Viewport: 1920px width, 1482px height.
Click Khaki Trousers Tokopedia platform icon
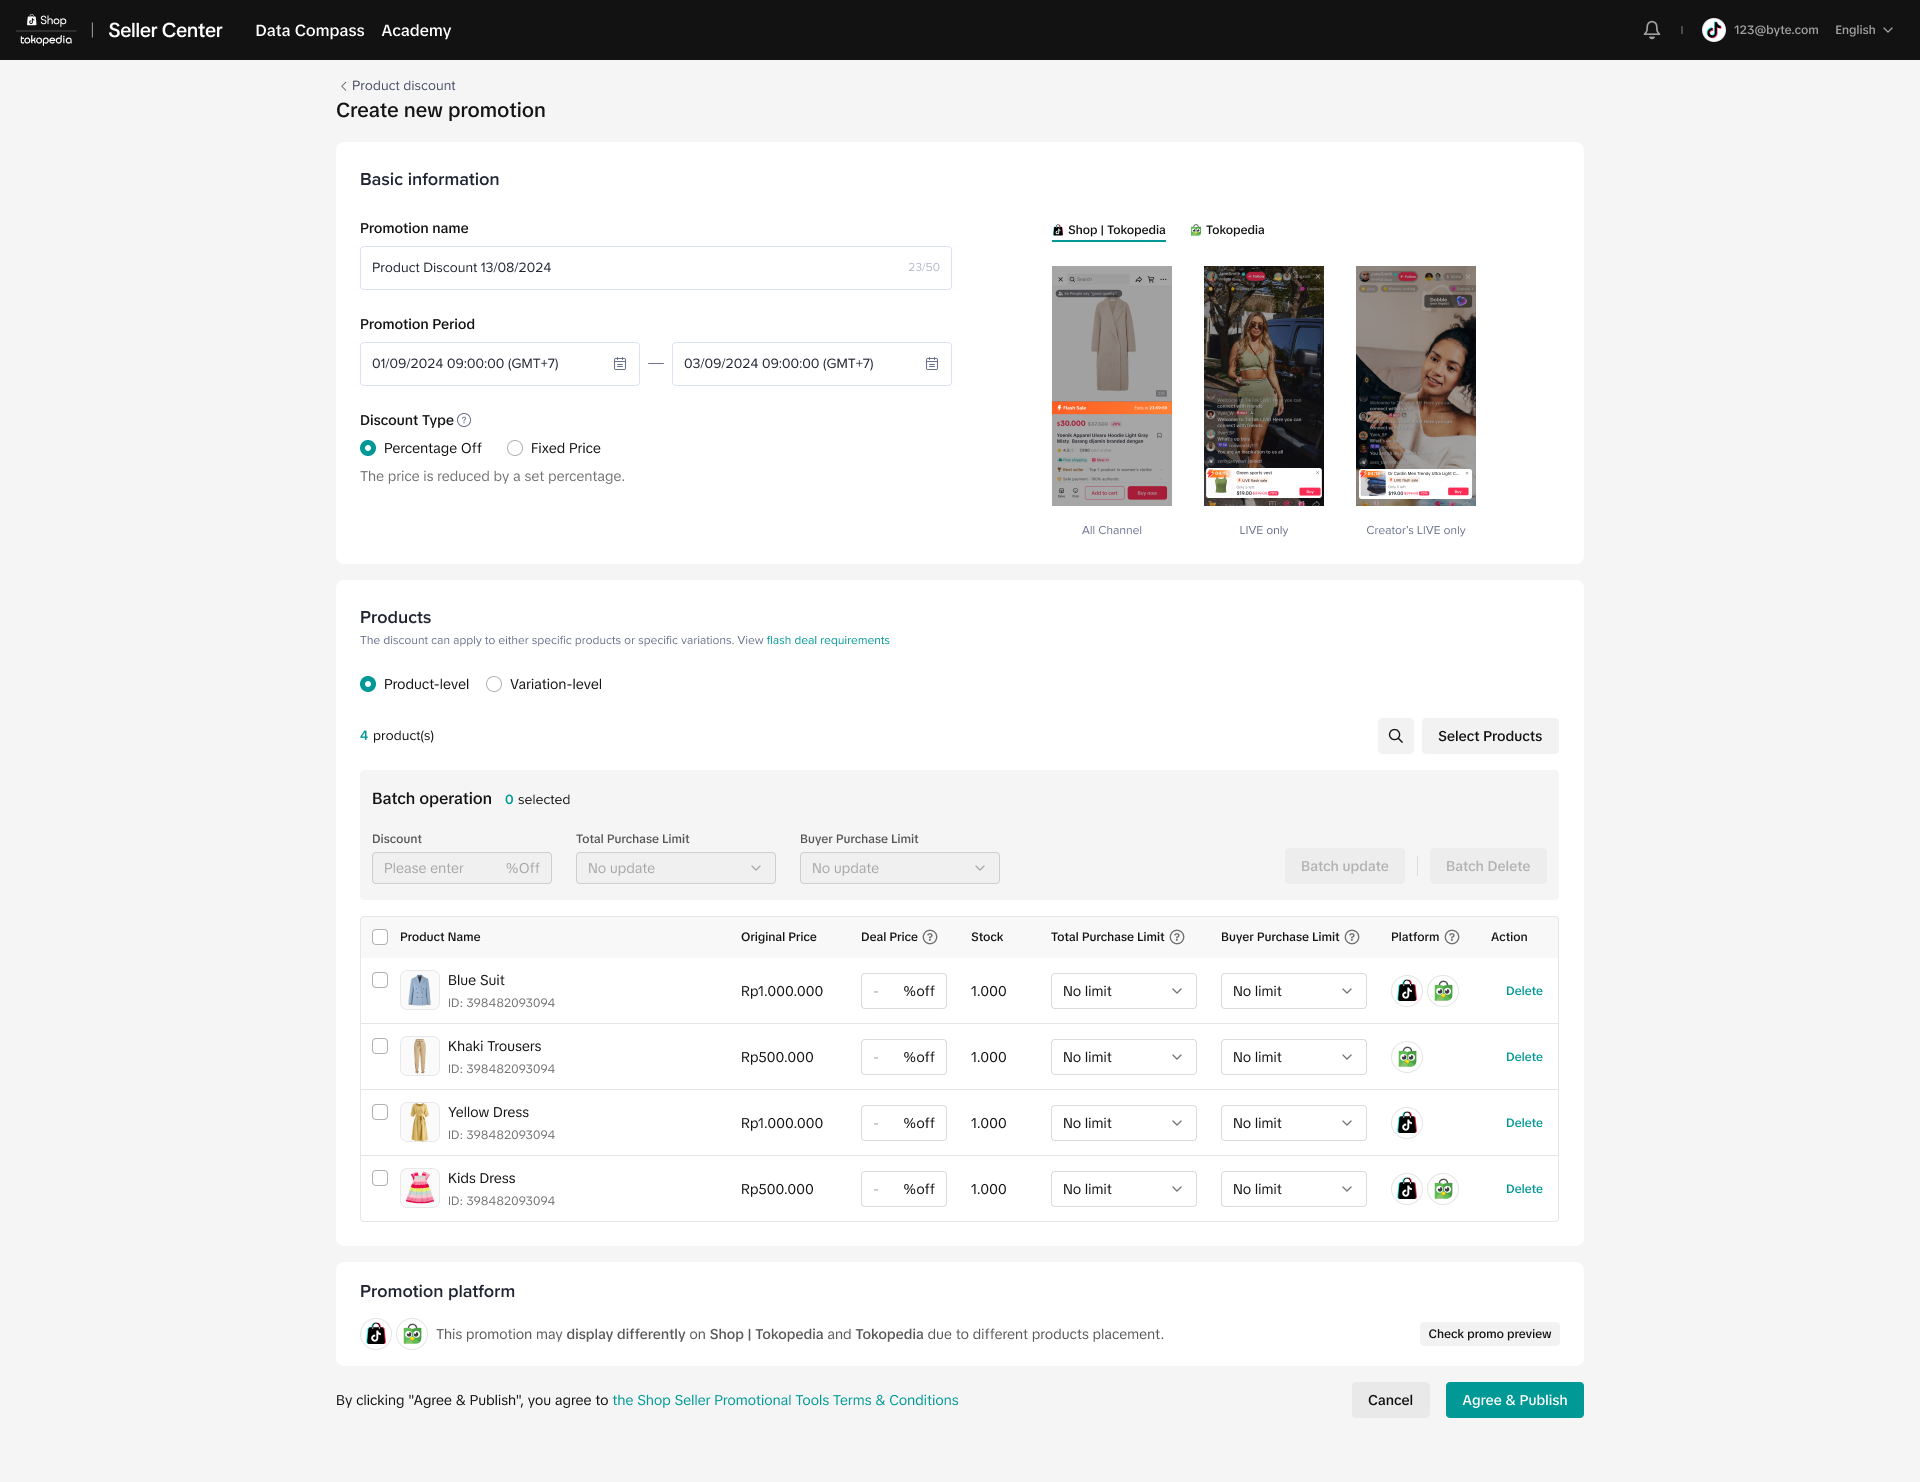(x=1407, y=1057)
